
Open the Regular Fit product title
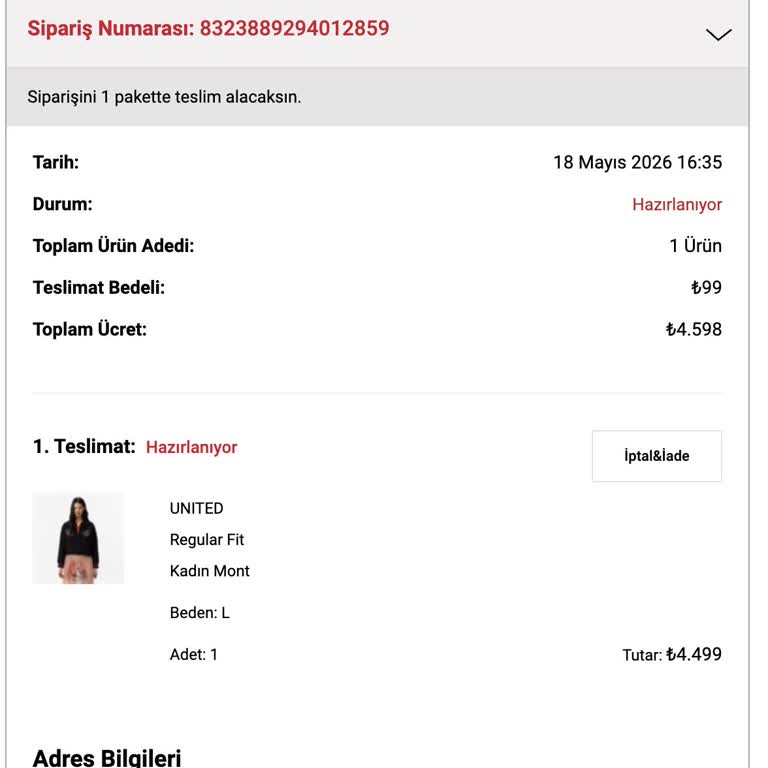[x=207, y=540]
